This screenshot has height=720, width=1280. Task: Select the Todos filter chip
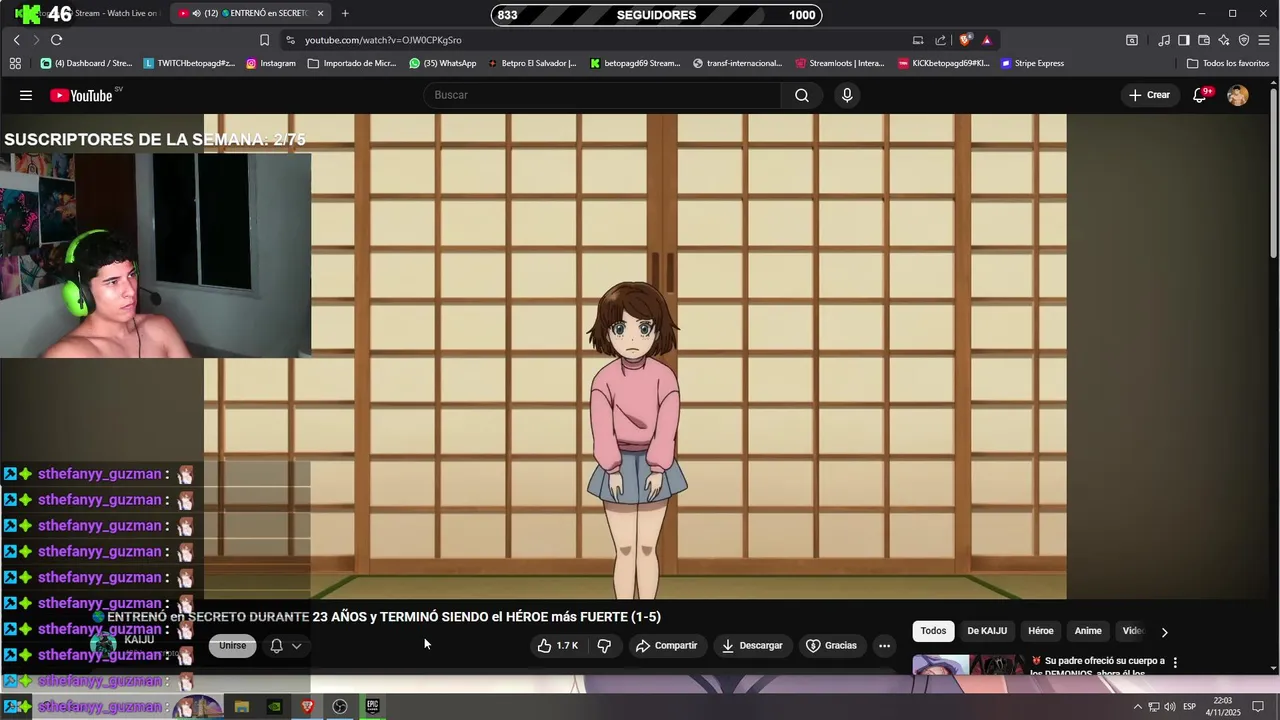click(x=933, y=631)
